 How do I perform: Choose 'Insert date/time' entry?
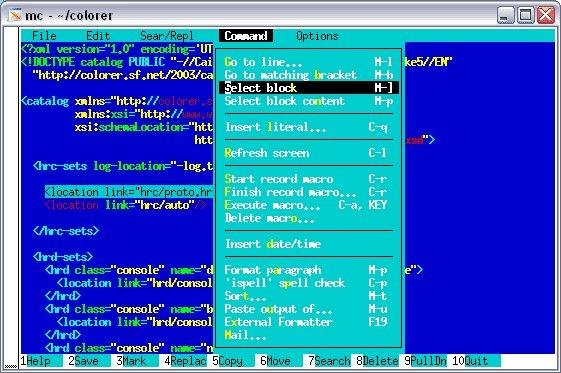coord(308,244)
